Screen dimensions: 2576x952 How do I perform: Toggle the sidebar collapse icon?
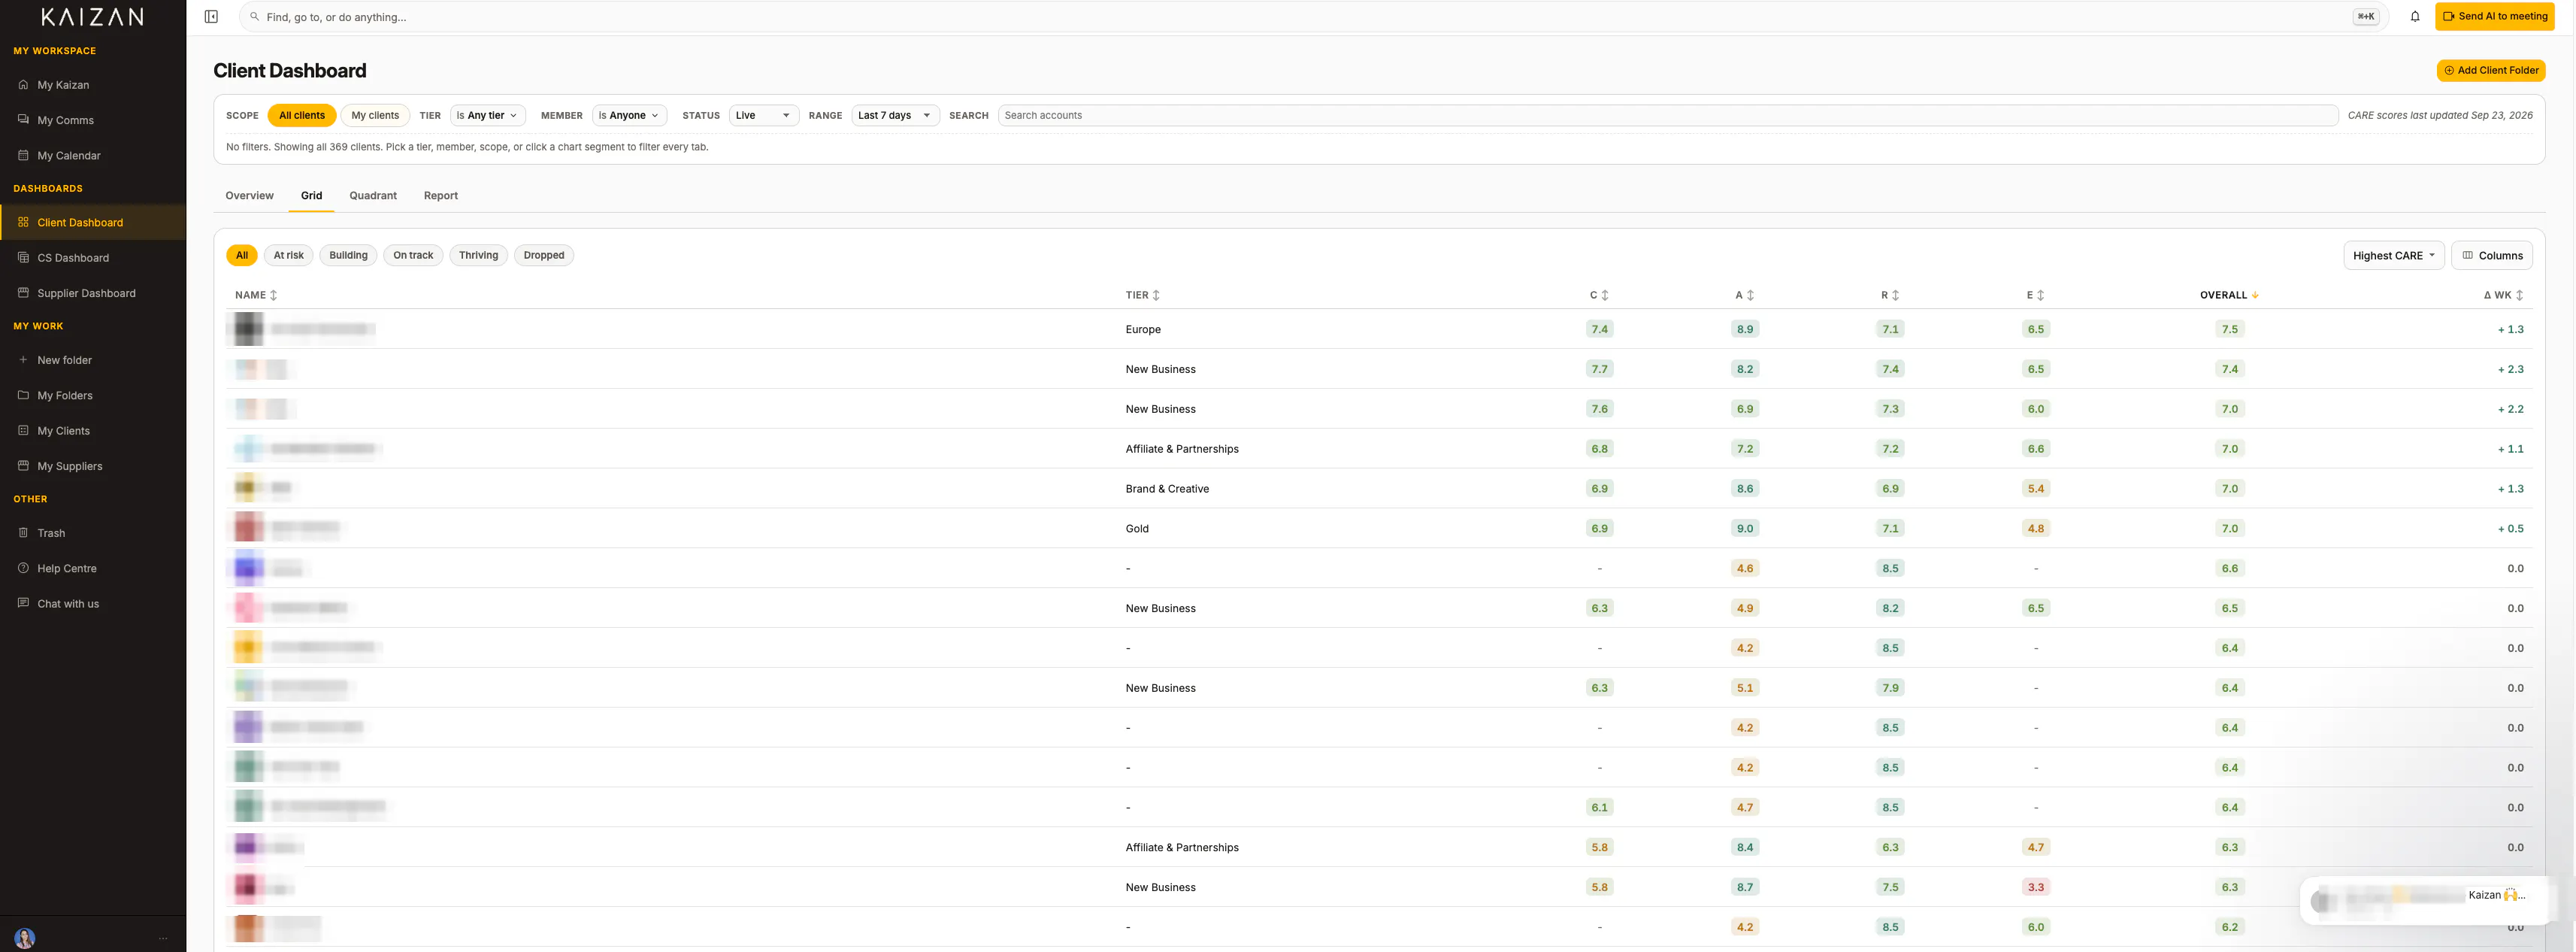pos(211,17)
